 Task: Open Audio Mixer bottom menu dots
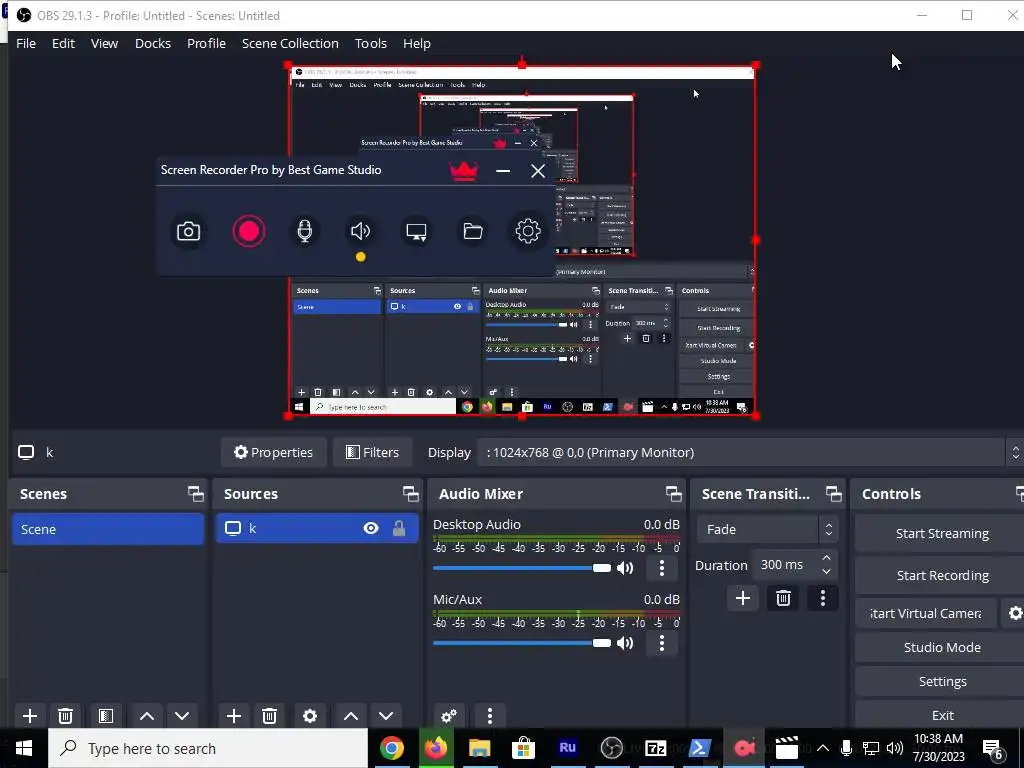coord(490,716)
